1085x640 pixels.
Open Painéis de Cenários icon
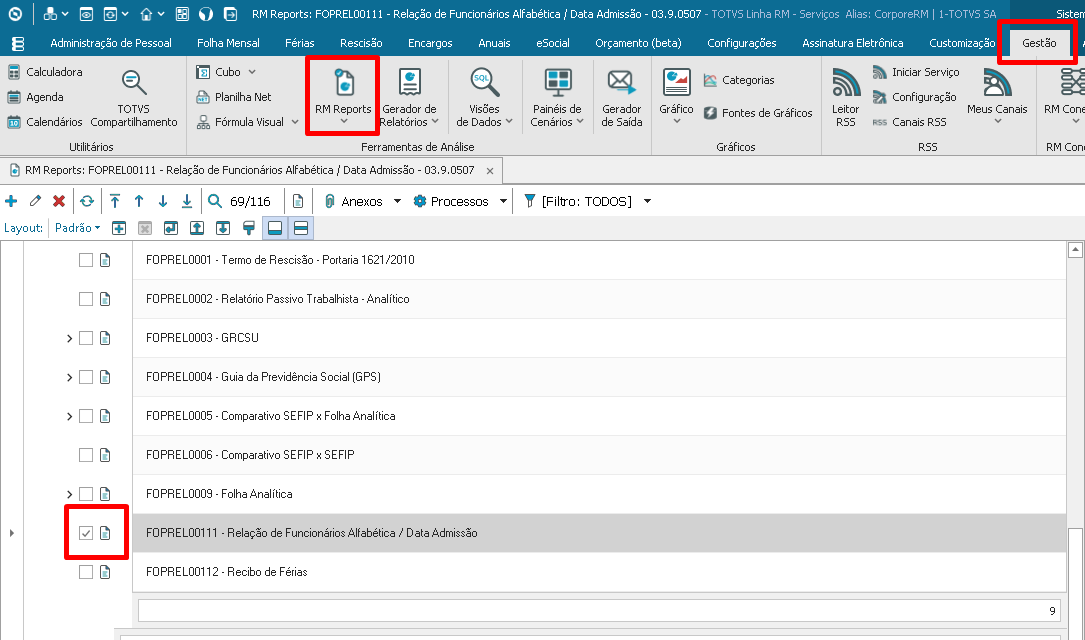[x=557, y=83]
